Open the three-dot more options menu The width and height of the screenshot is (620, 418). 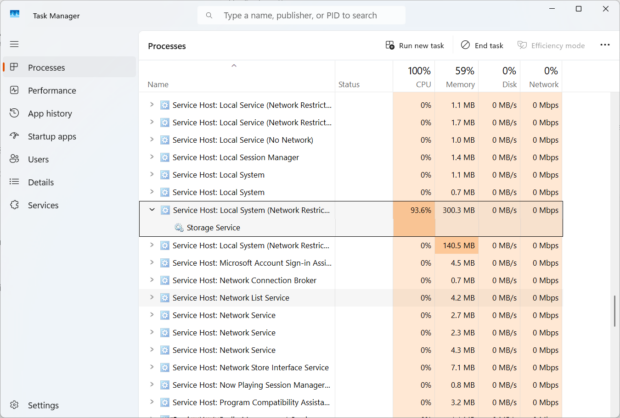[x=605, y=45]
